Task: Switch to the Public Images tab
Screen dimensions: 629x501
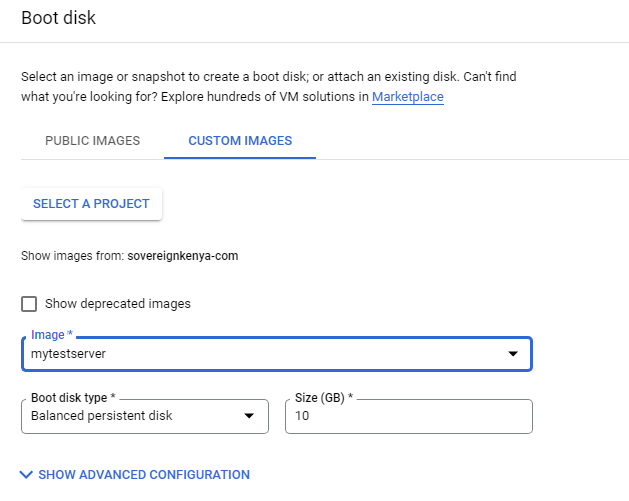Action: pos(93,141)
